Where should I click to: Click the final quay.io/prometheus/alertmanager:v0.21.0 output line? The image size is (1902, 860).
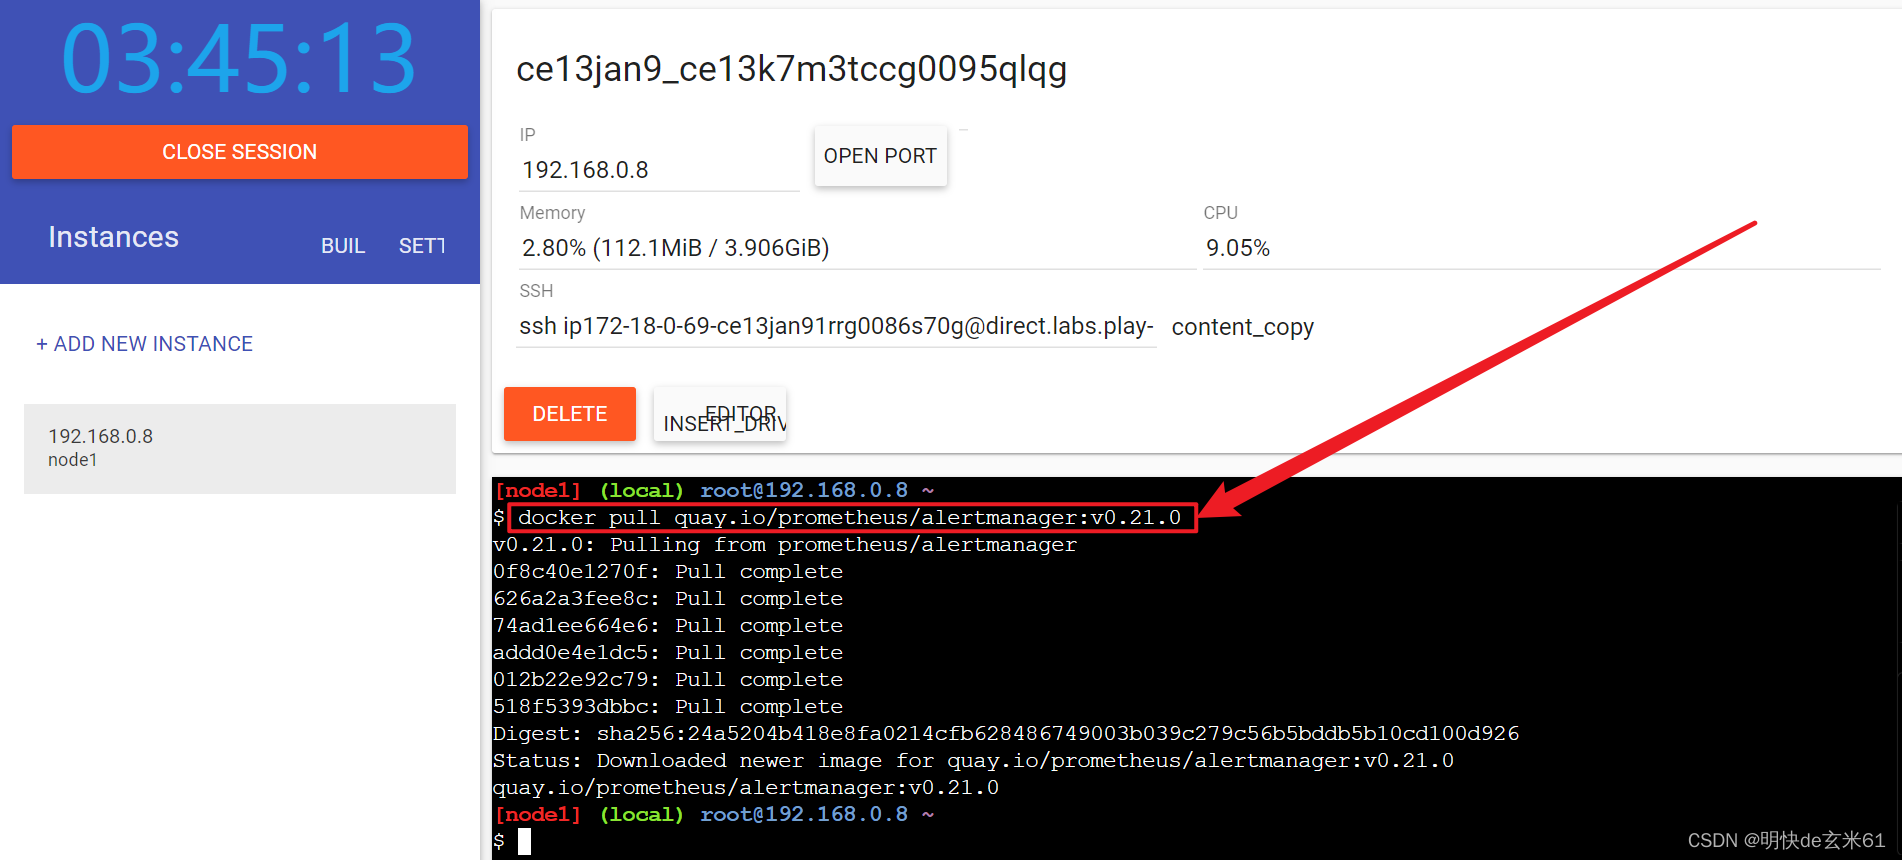point(746,787)
